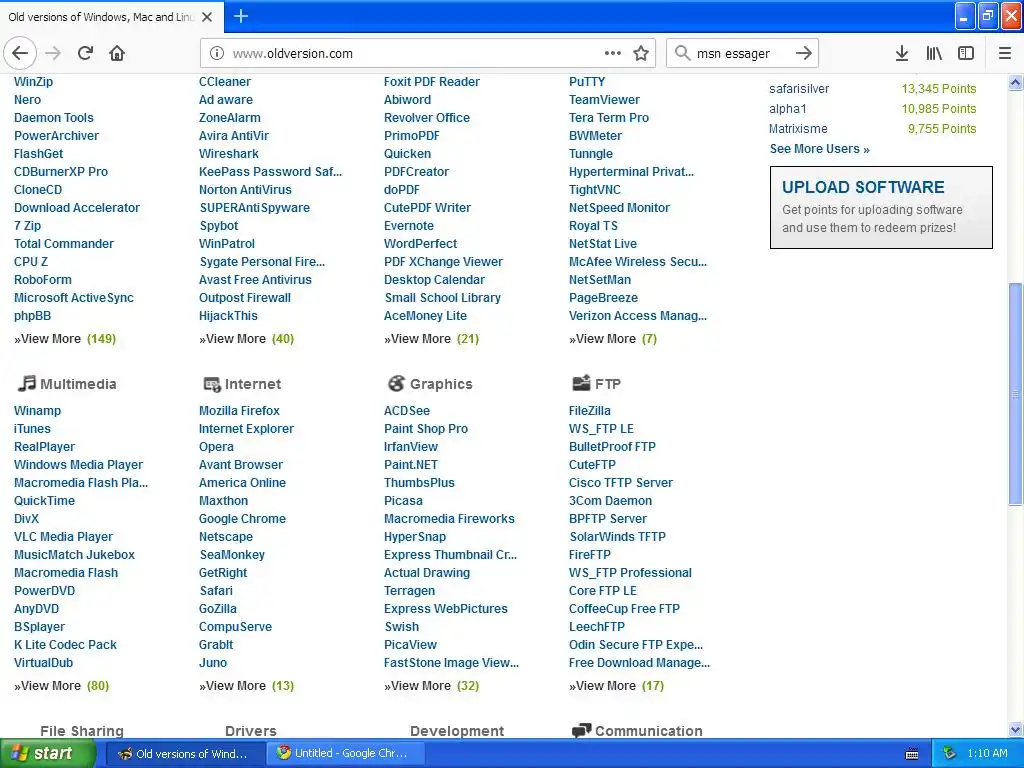Click the scrollbar down arrow

1015,729
